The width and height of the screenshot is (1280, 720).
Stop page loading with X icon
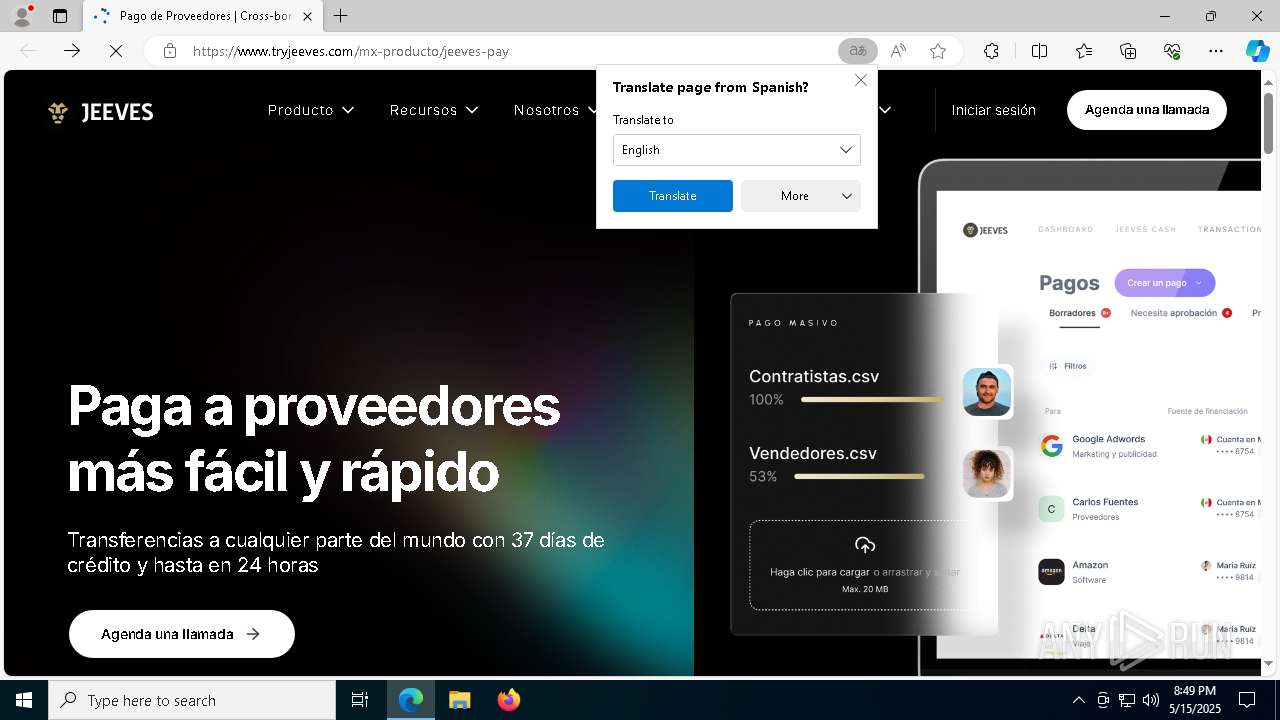click(x=116, y=51)
